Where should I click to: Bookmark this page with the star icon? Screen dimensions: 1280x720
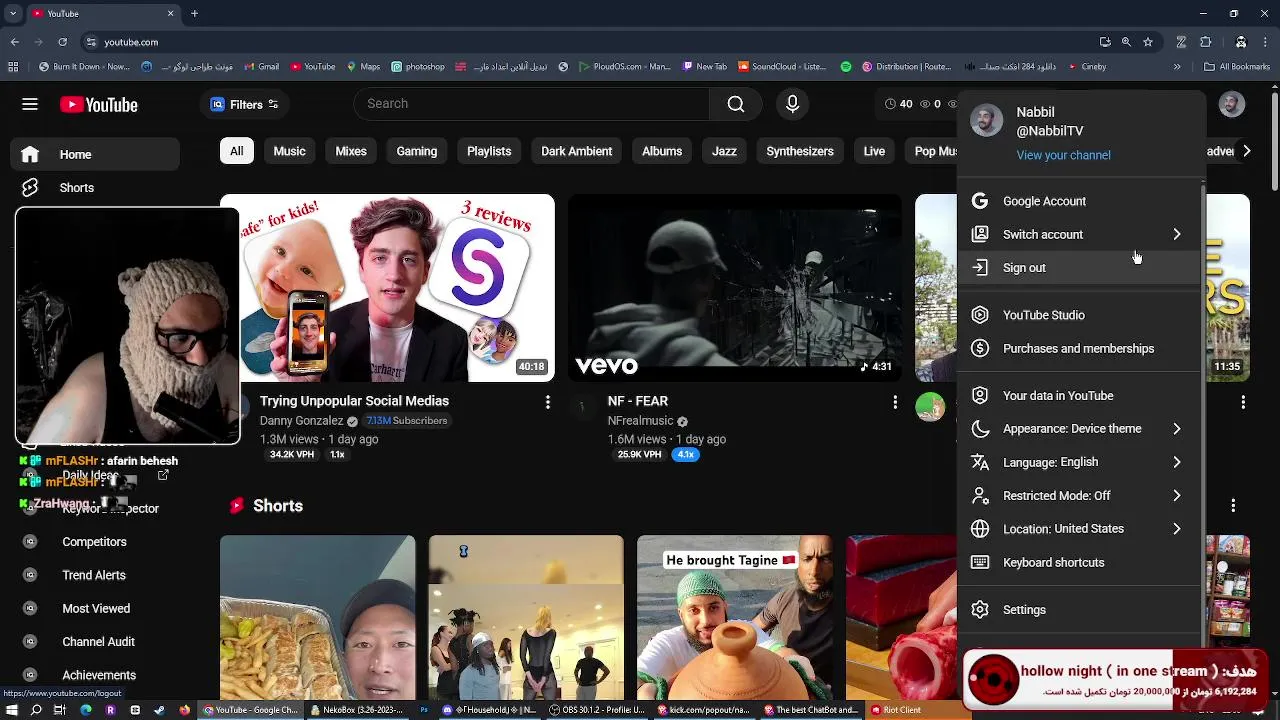pyautogui.click(x=1148, y=42)
